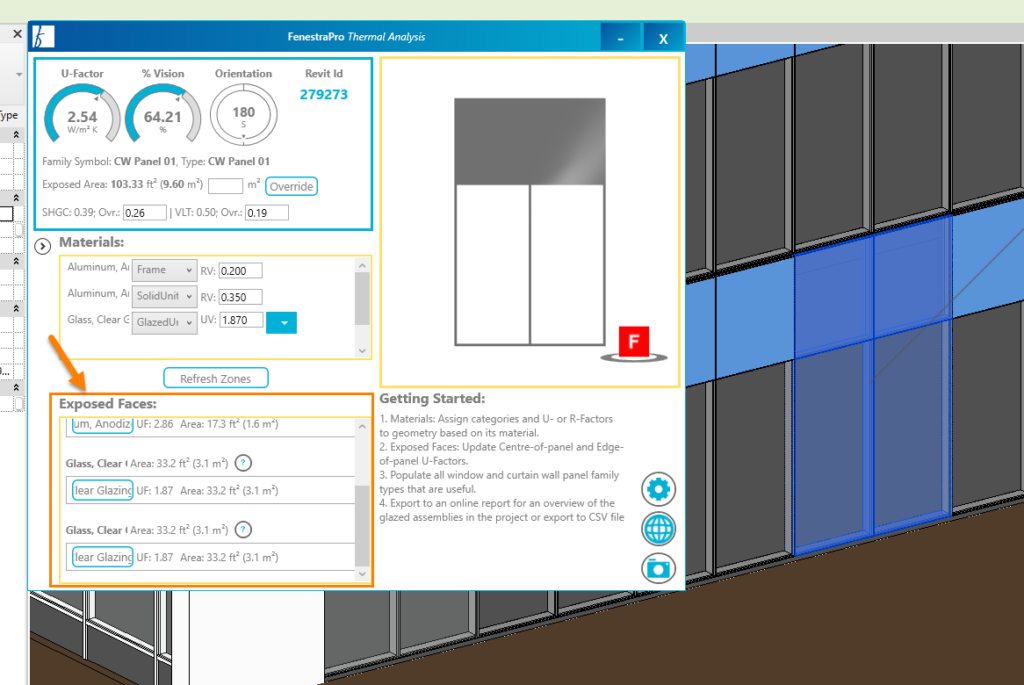Click the U-Factor gauge showing 2.54
This screenshot has width=1024, height=685.
(x=82, y=114)
